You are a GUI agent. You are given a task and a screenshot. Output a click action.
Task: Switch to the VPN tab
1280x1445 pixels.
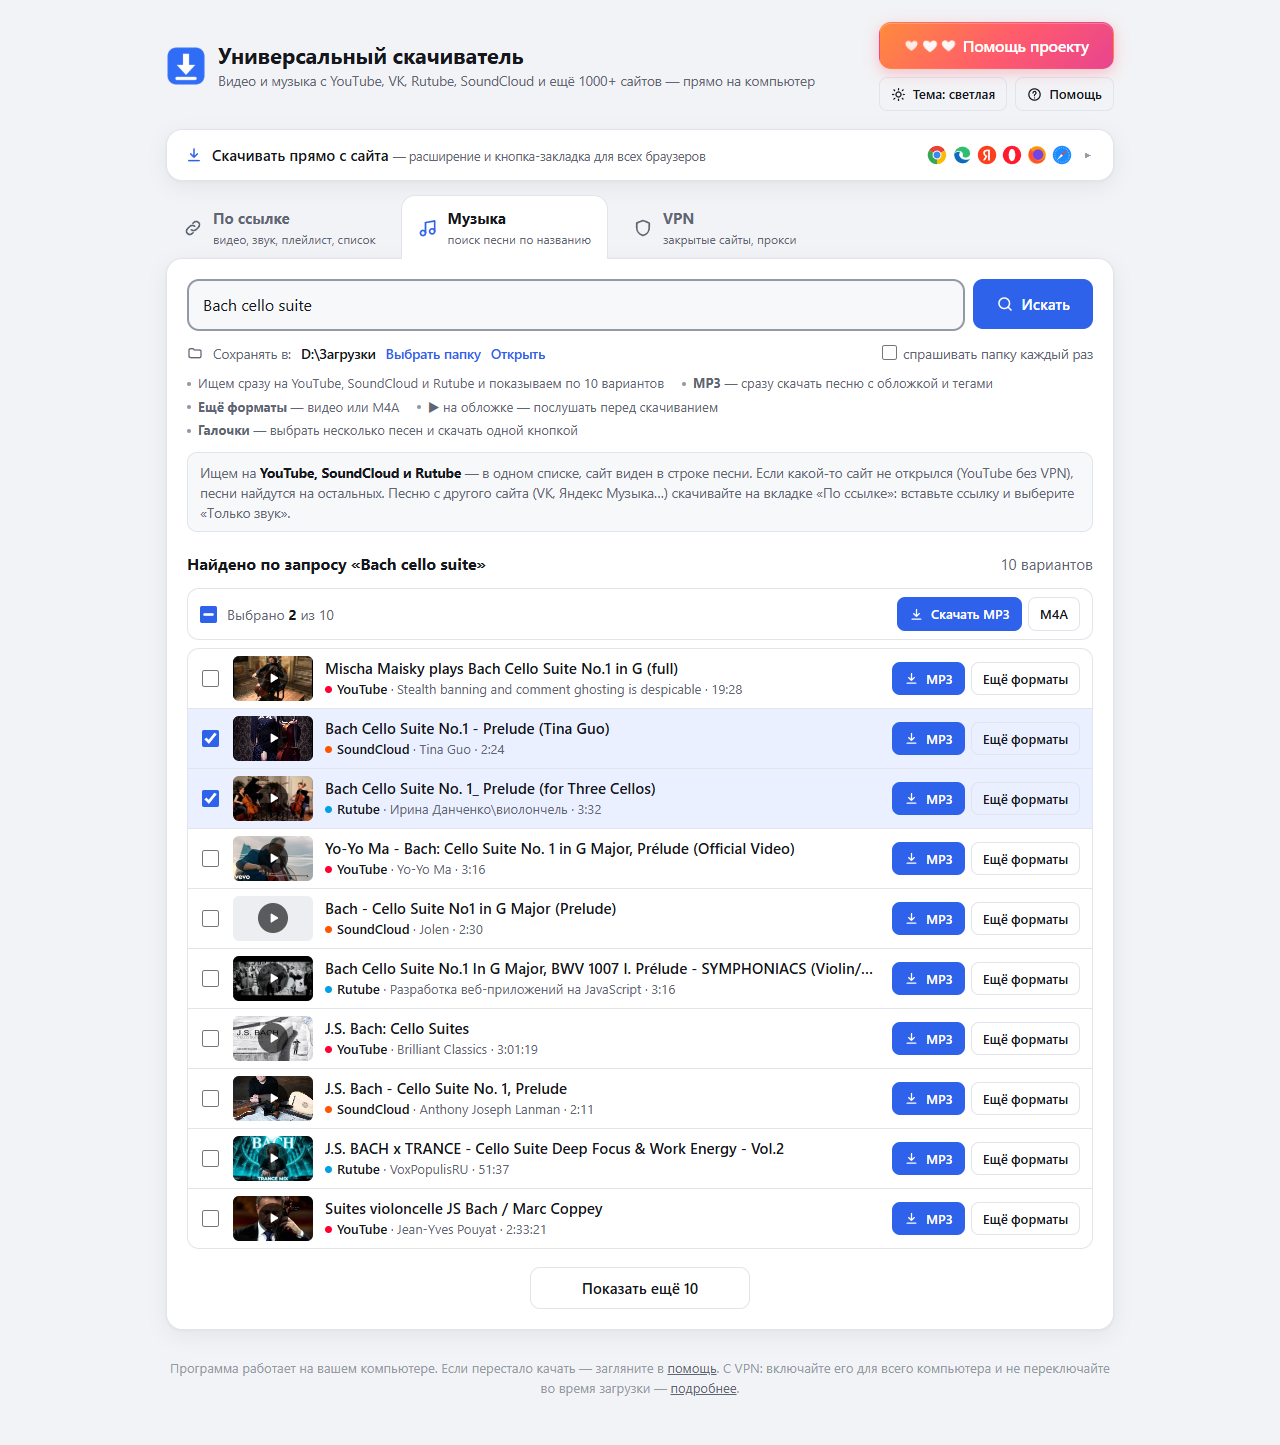(x=717, y=228)
